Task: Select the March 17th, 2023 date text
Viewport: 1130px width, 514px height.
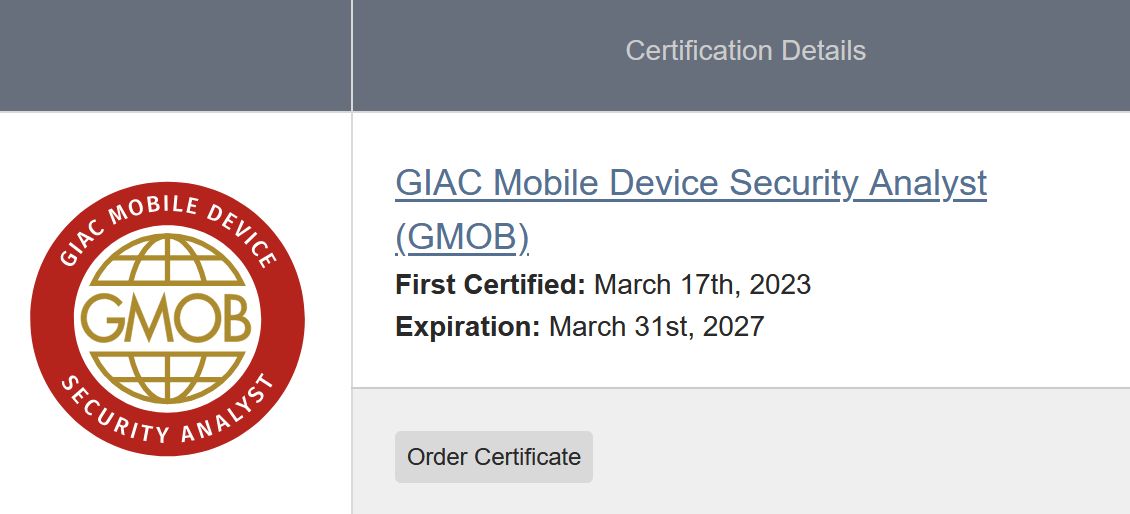Action: click(702, 285)
